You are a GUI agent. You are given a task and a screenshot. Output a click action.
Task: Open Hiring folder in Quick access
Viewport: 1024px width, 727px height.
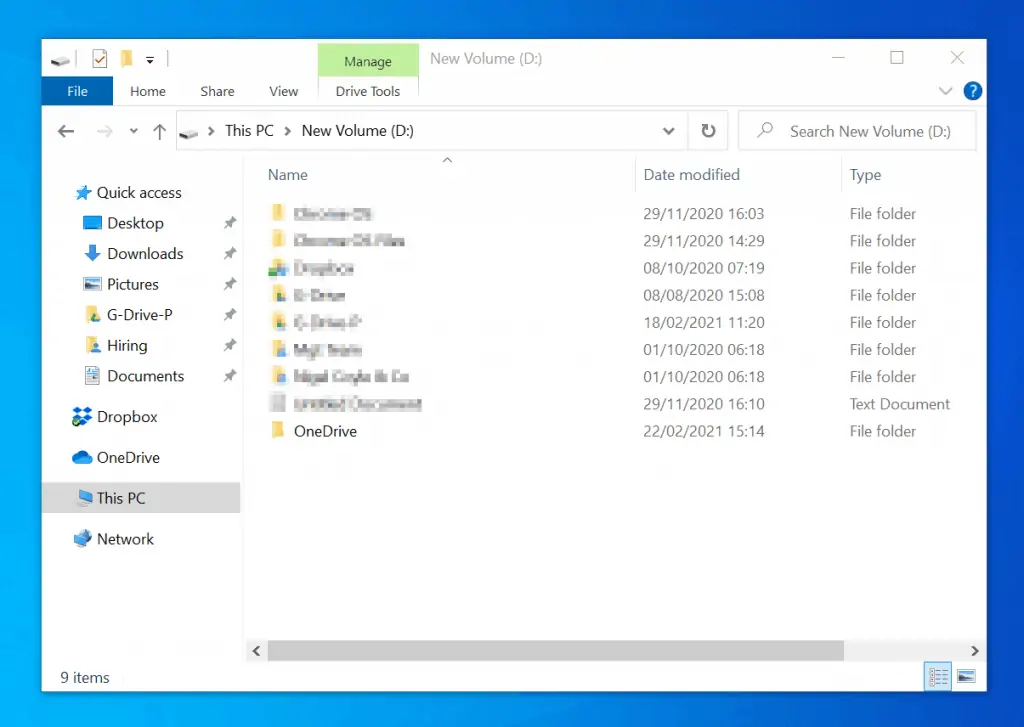[x=127, y=346]
